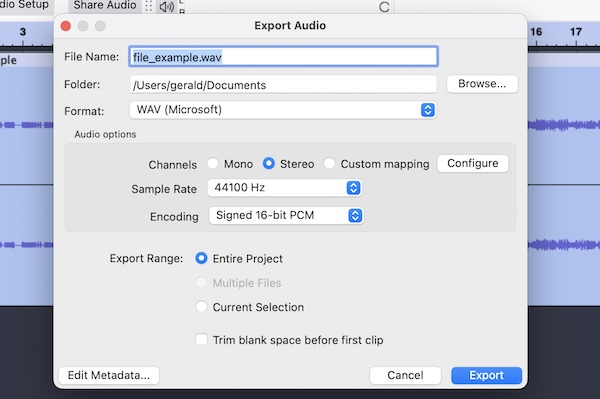Click Share Audio in main toolbar
This screenshot has height=399, width=600.
(x=104, y=5)
